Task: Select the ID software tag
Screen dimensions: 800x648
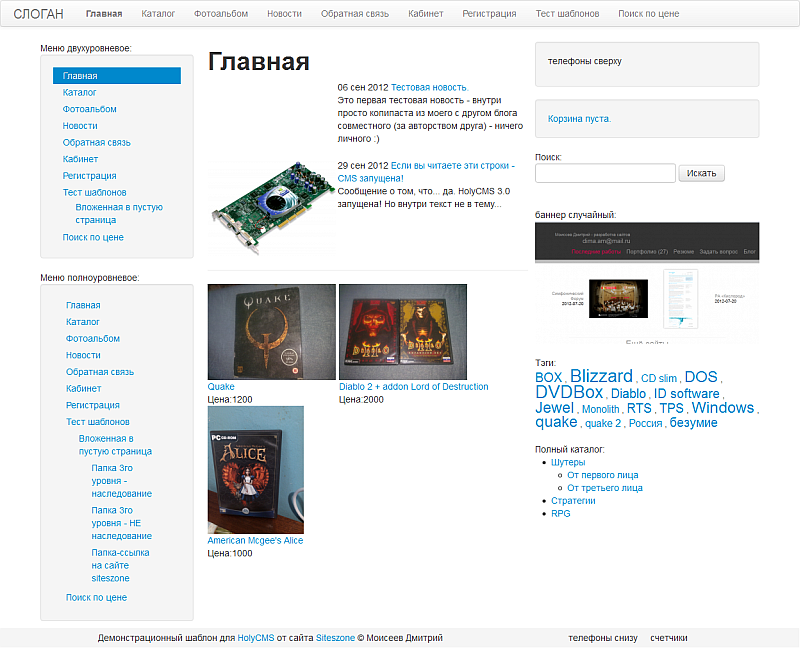Action: pyautogui.click(x=687, y=394)
